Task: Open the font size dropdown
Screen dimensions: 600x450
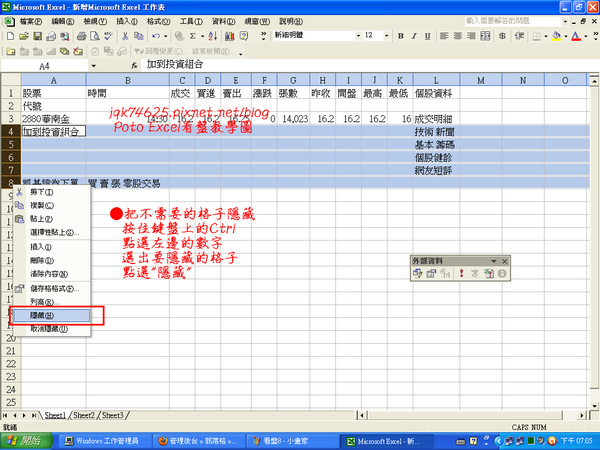Action: click(x=386, y=36)
